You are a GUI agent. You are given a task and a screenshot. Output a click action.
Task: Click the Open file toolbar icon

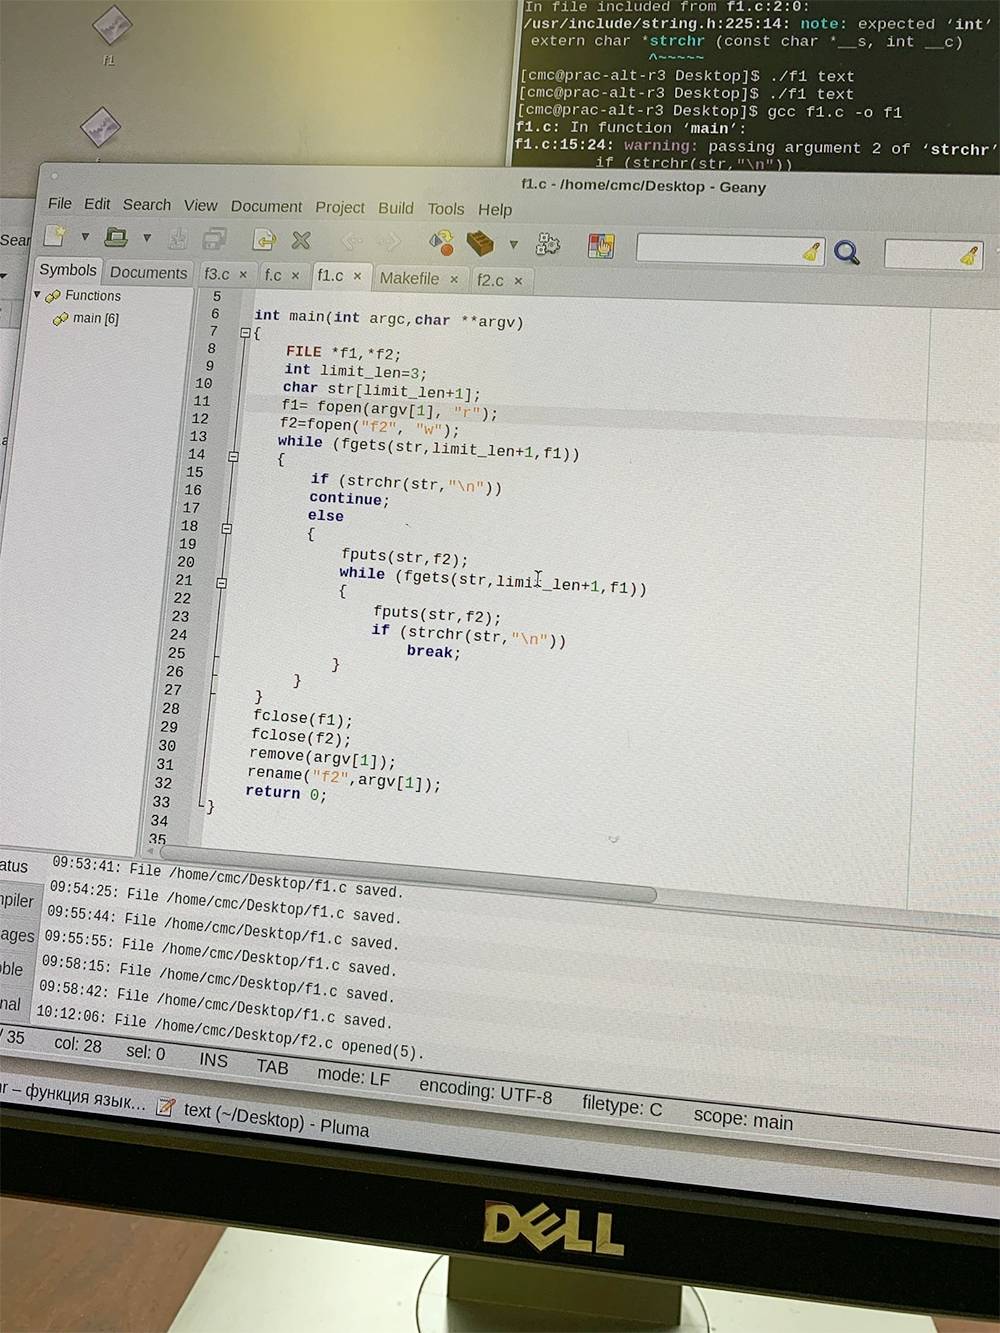point(116,237)
